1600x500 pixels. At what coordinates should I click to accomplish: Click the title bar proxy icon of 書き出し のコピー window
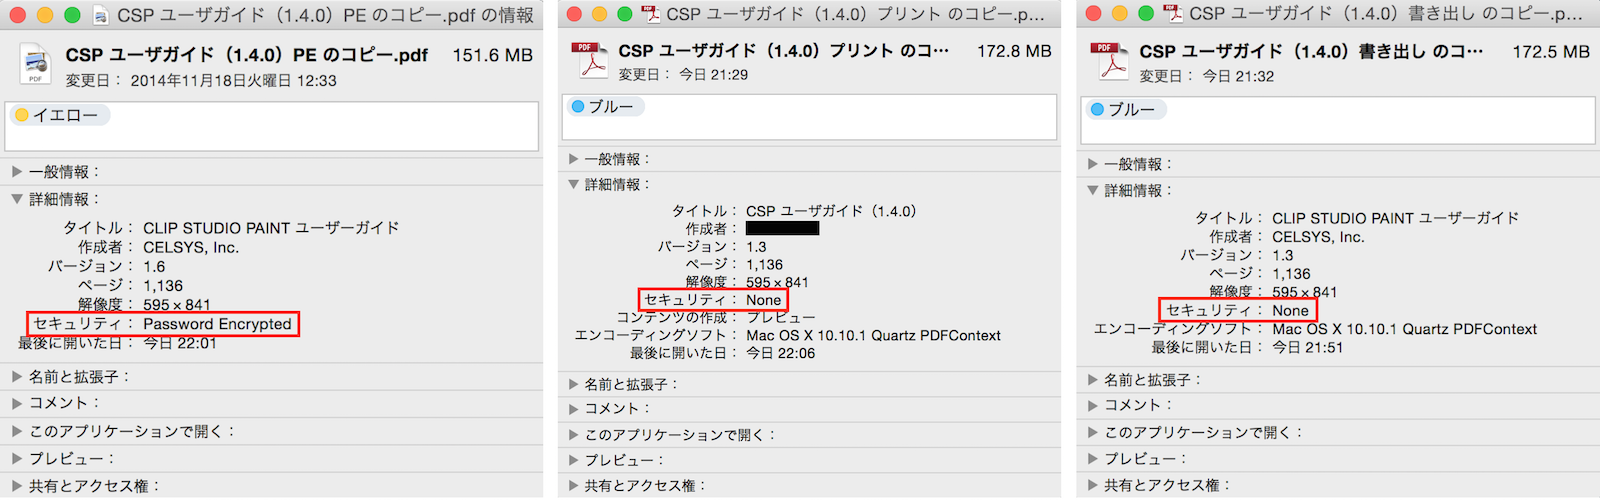[1172, 14]
